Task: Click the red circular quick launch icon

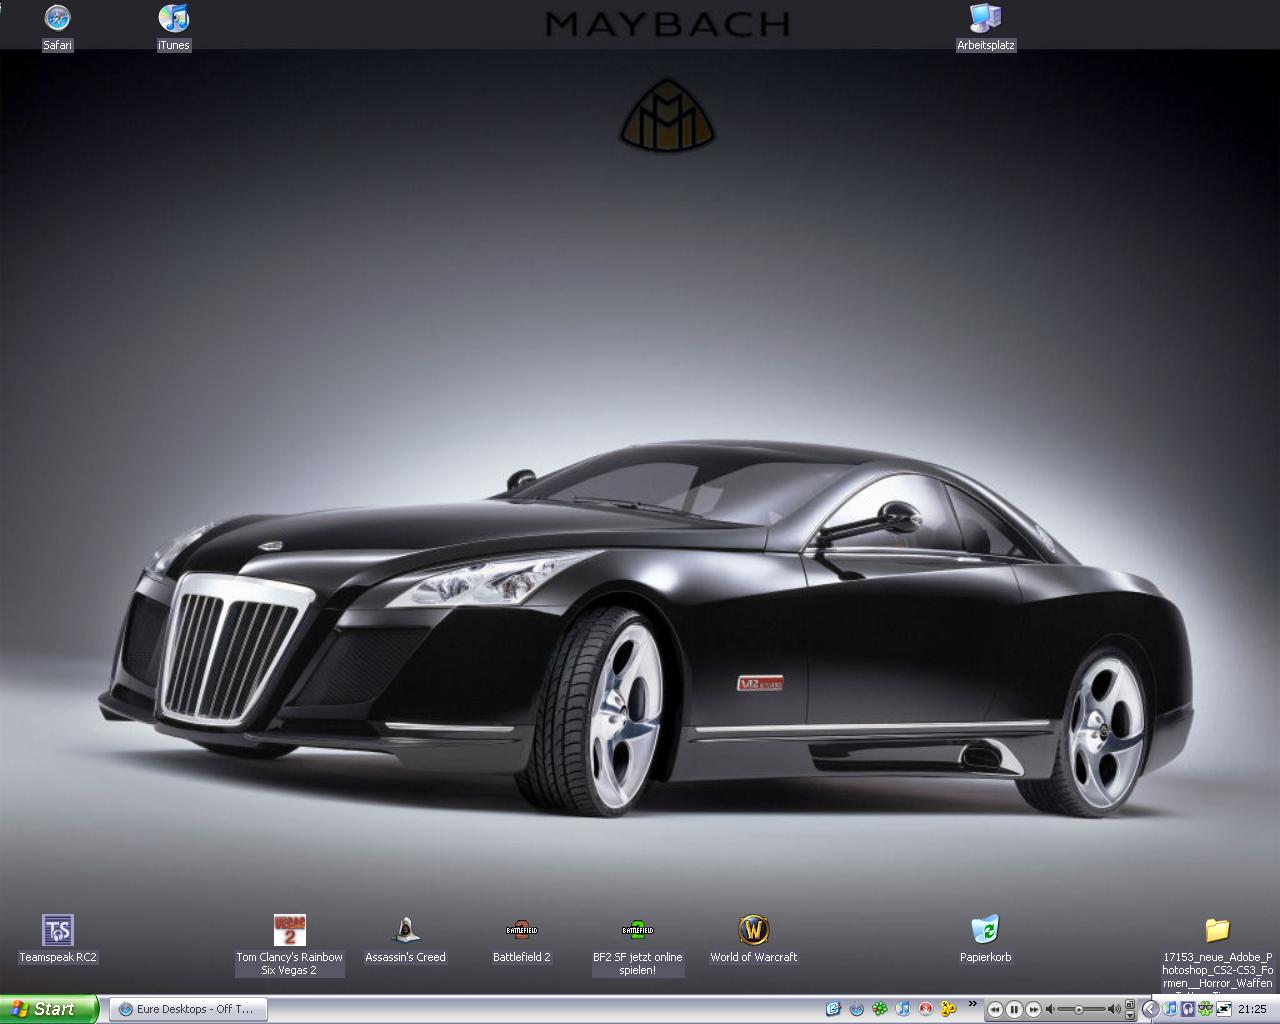Action: (926, 1009)
